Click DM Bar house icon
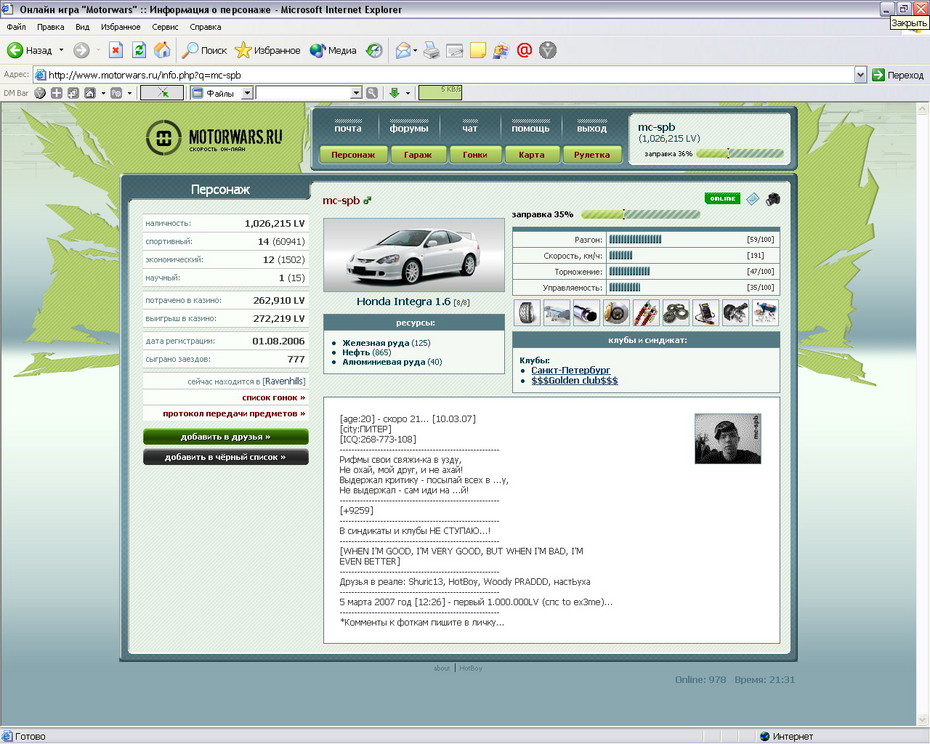The width and height of the screenshot is (930, 744). click(x=90, y=93)
